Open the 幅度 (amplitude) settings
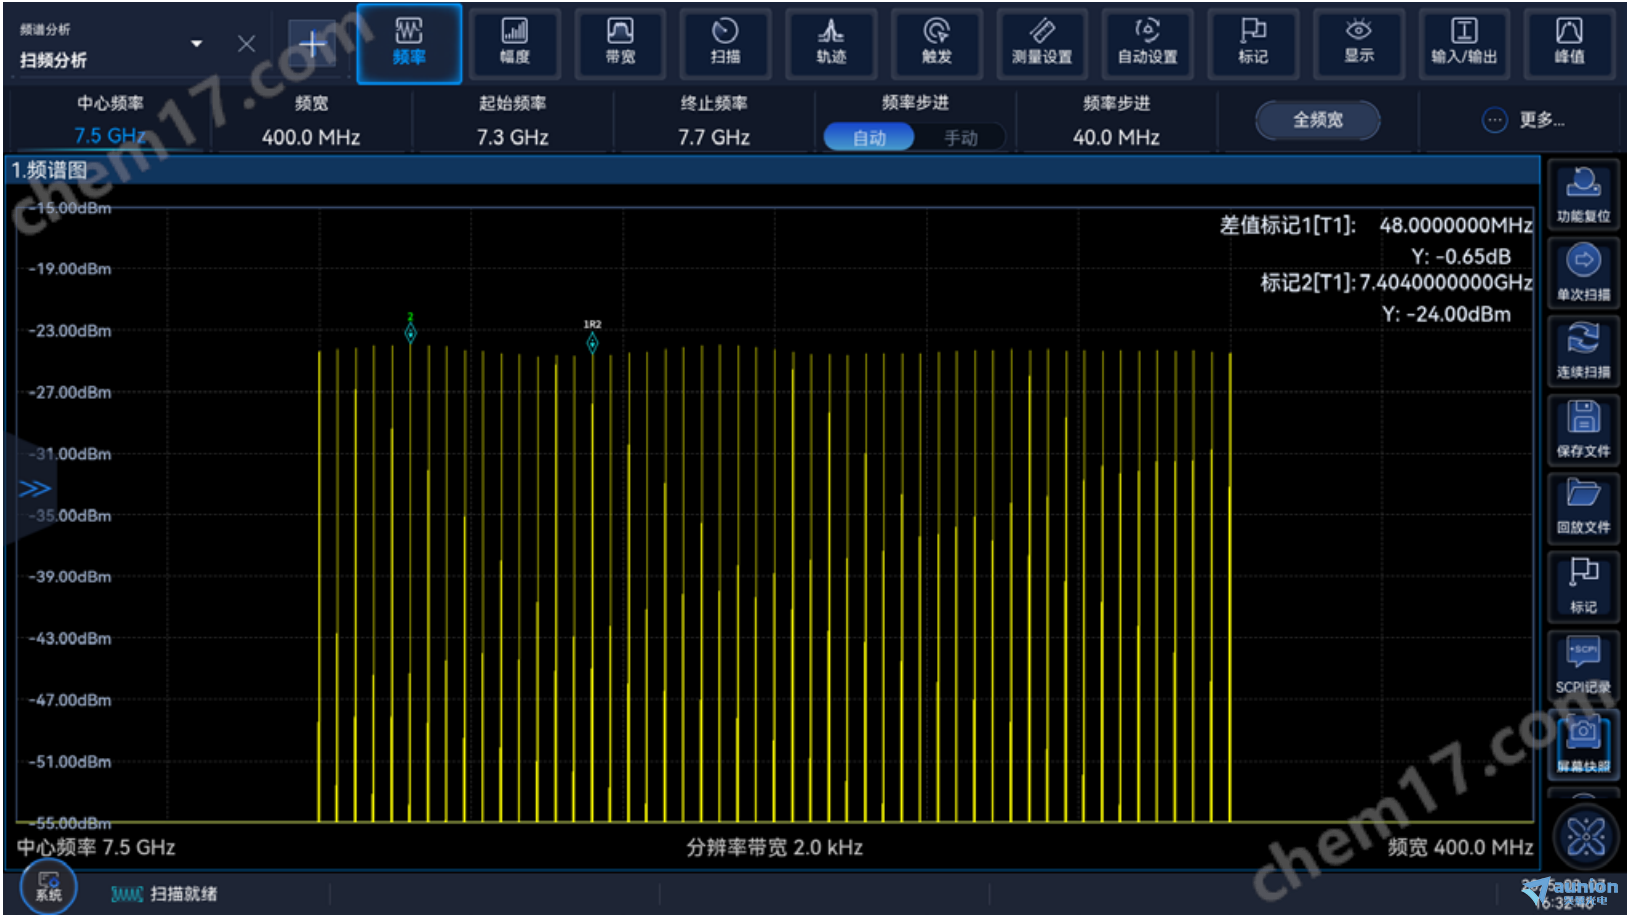The width and height of the screenshot is (1630, 916). (514, 43)
